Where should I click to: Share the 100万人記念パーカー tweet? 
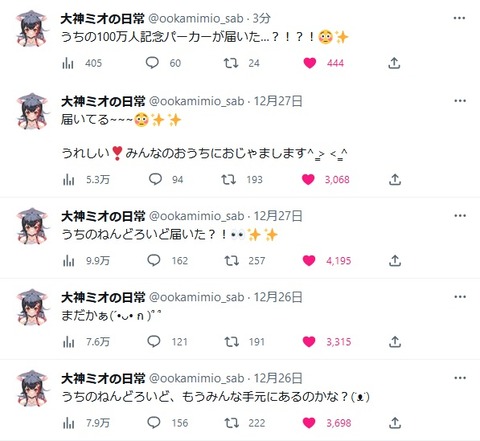click(394, 63)
